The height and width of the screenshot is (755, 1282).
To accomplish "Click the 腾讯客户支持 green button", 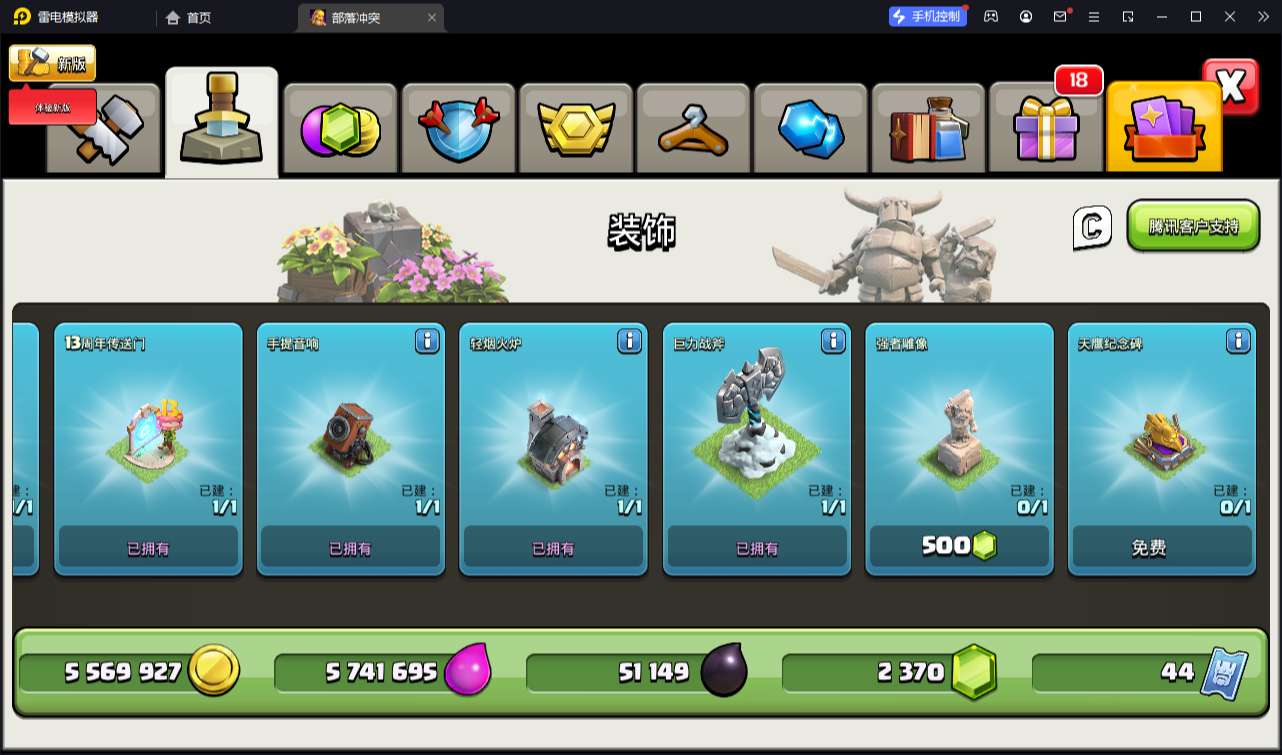I will coord(1193,226).
